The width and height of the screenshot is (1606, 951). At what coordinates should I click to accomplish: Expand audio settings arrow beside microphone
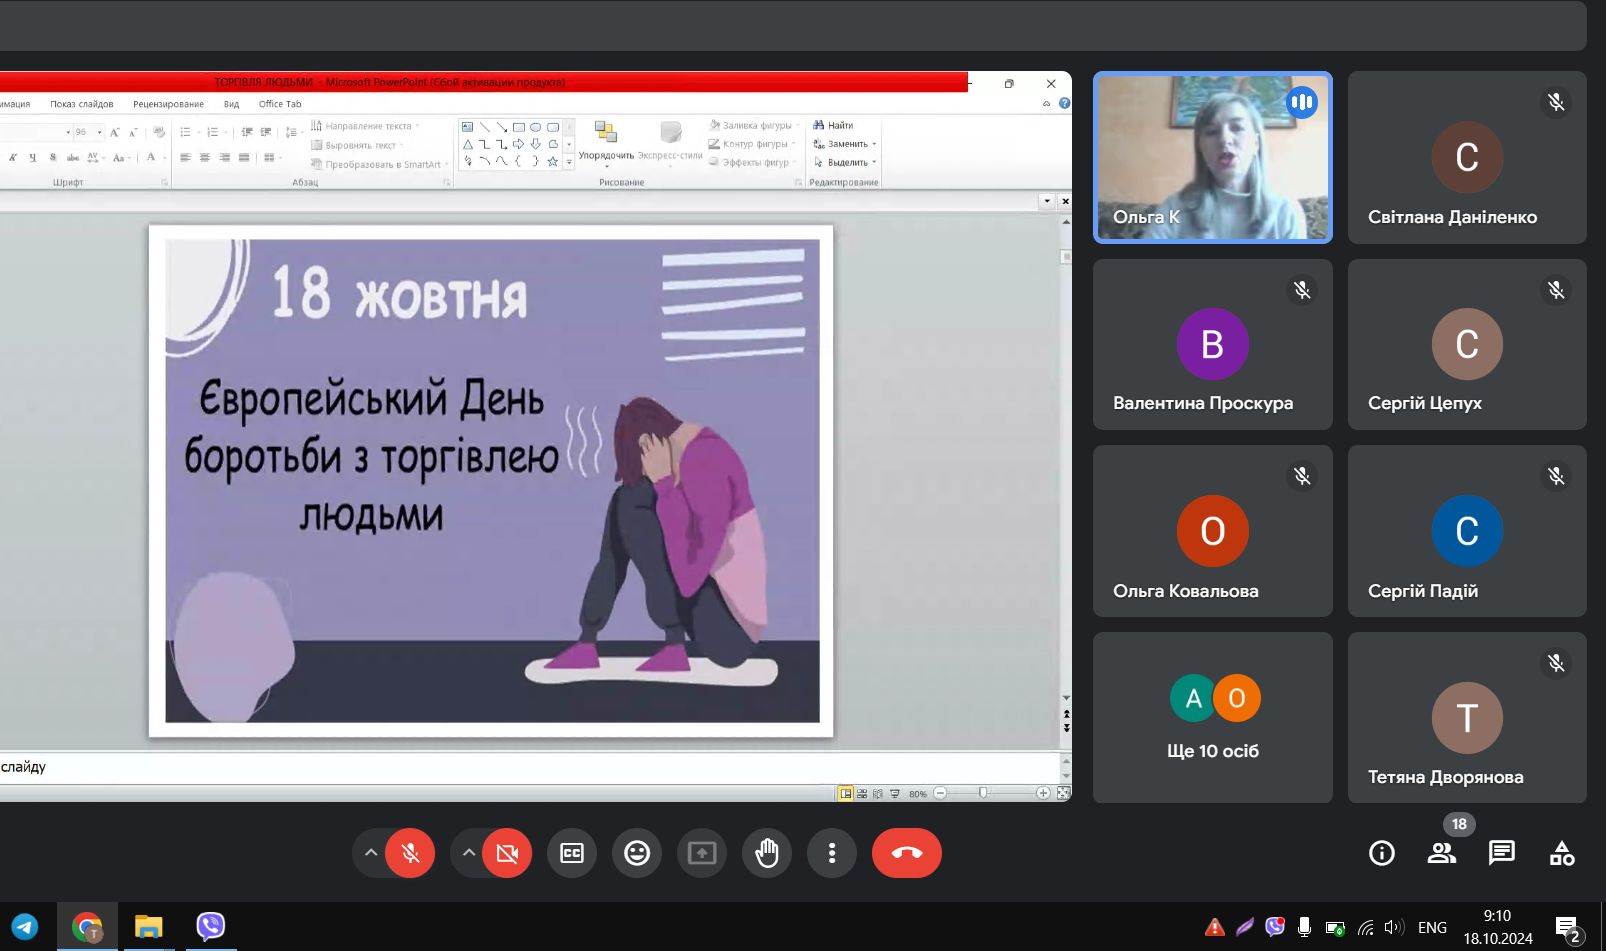[x=371, y=853]
